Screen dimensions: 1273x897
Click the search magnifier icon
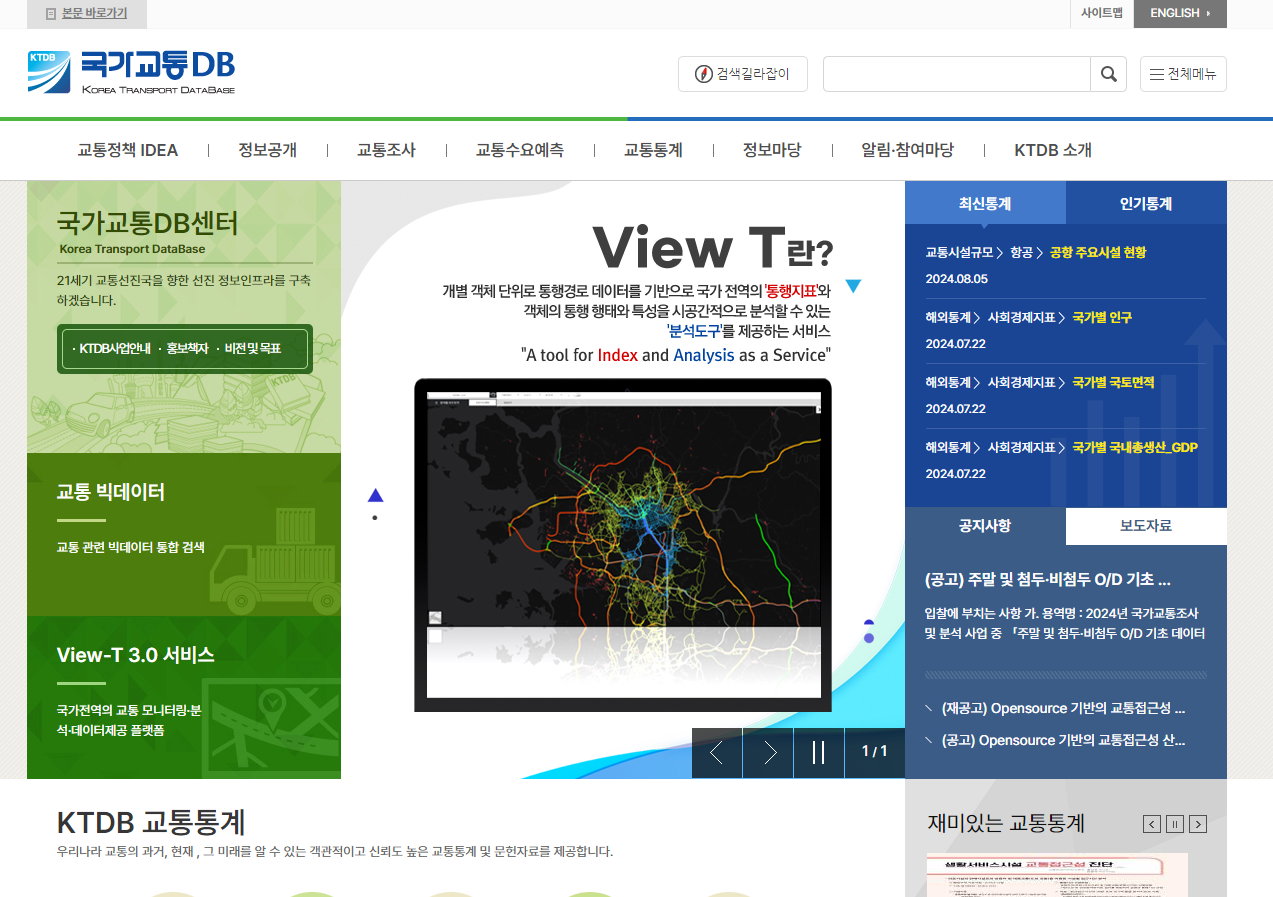point(1108,74)
